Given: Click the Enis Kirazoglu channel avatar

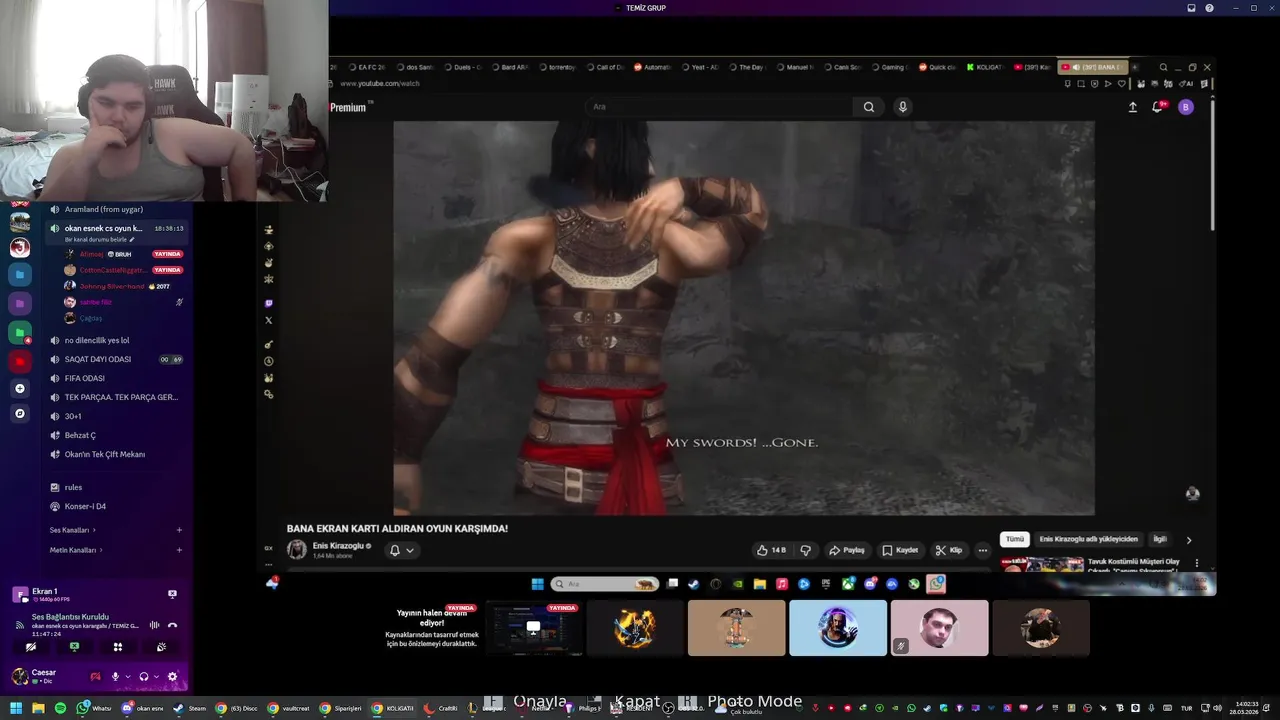Looking at the screenshot, I should [297, 550].
